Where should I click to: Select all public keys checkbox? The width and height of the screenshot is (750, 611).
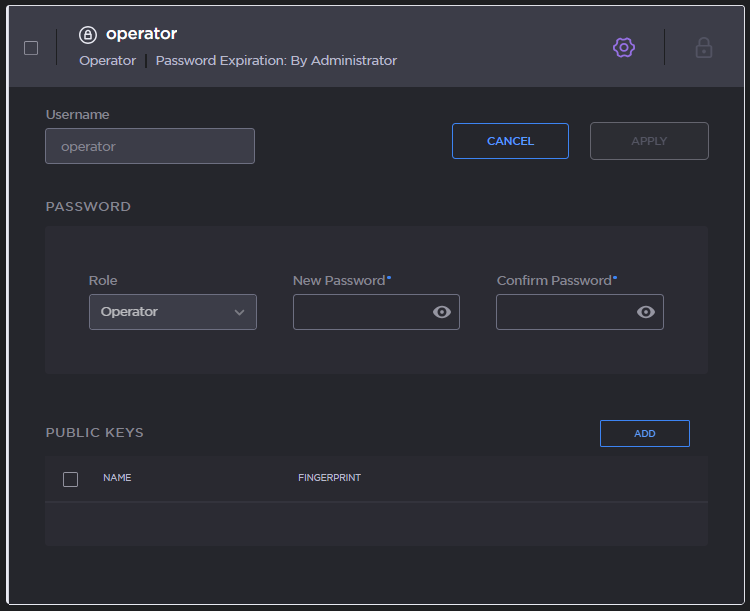[70, 479]
